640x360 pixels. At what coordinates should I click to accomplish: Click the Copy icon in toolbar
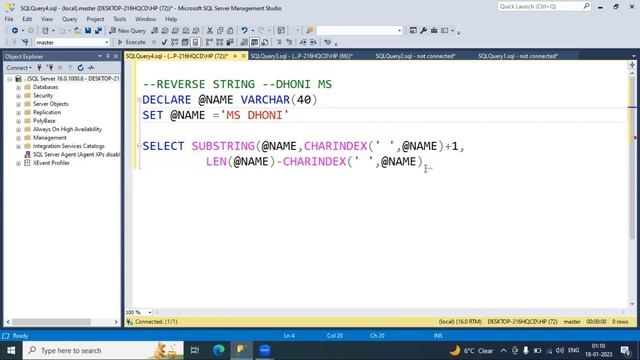(x=220, y=31)
